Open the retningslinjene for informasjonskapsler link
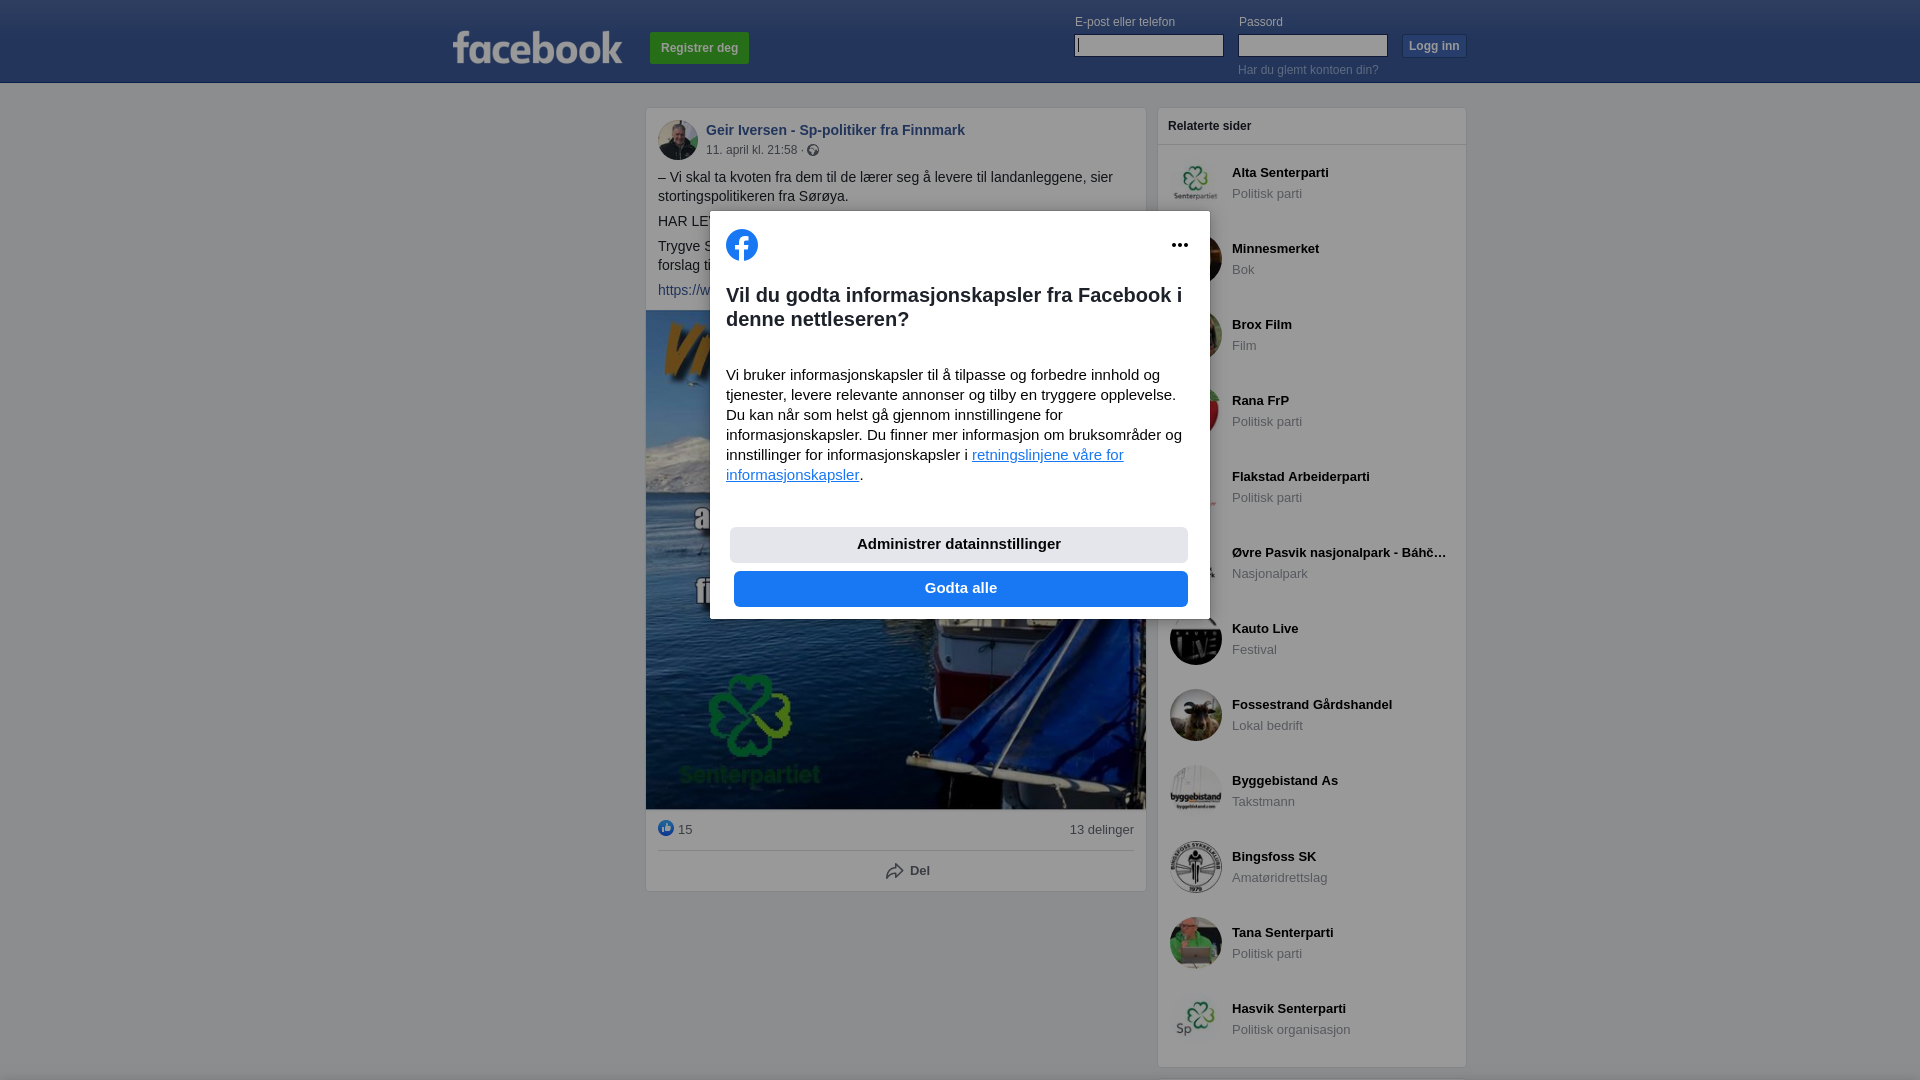This screenshot has height=1080, width=1920. [925, 465]
